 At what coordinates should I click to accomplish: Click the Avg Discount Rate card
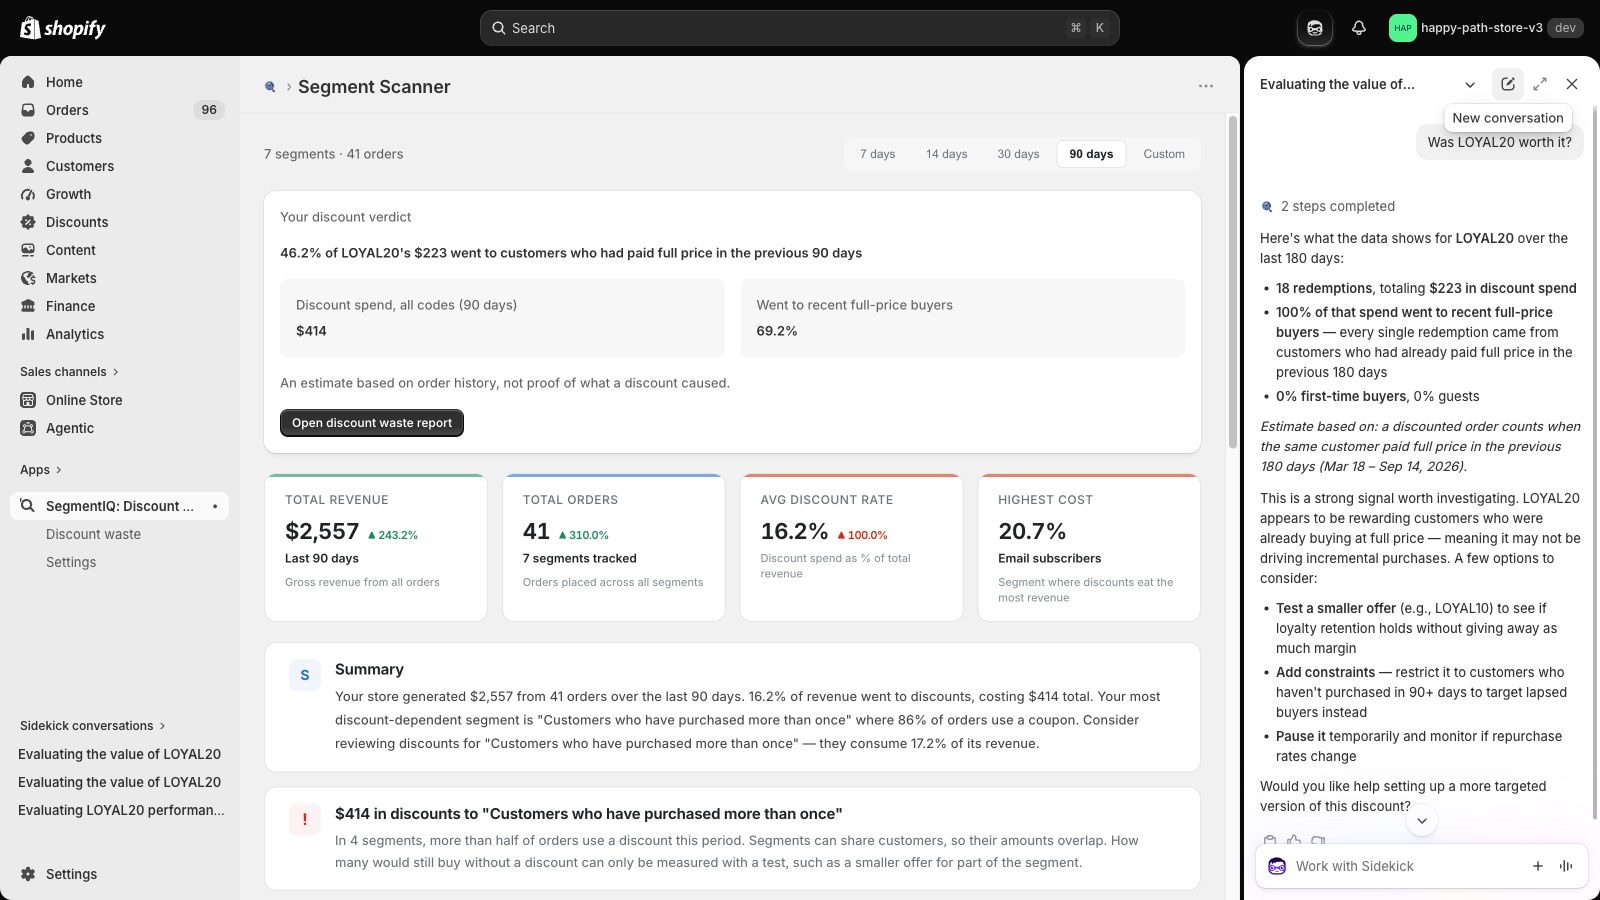point(851,547)
